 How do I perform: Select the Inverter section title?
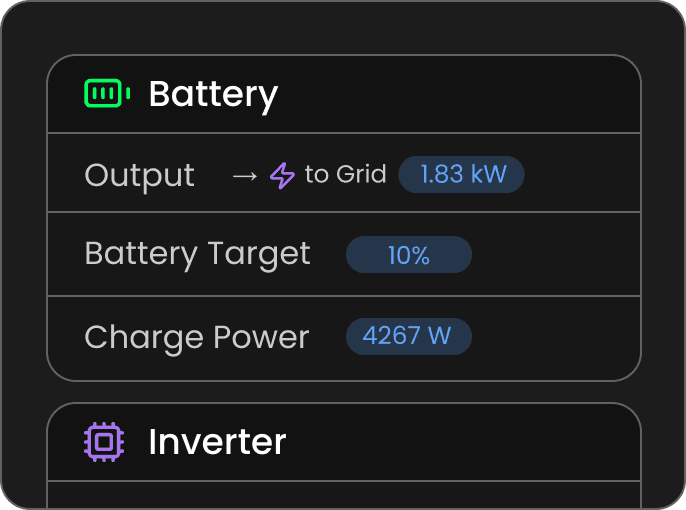tap(217, 442)
